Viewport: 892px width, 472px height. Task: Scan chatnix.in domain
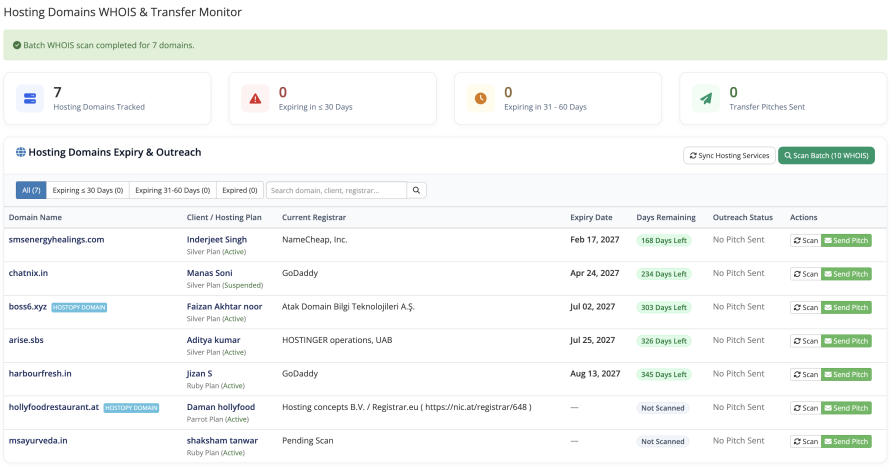pyautogui.click(x=806, y=274)
